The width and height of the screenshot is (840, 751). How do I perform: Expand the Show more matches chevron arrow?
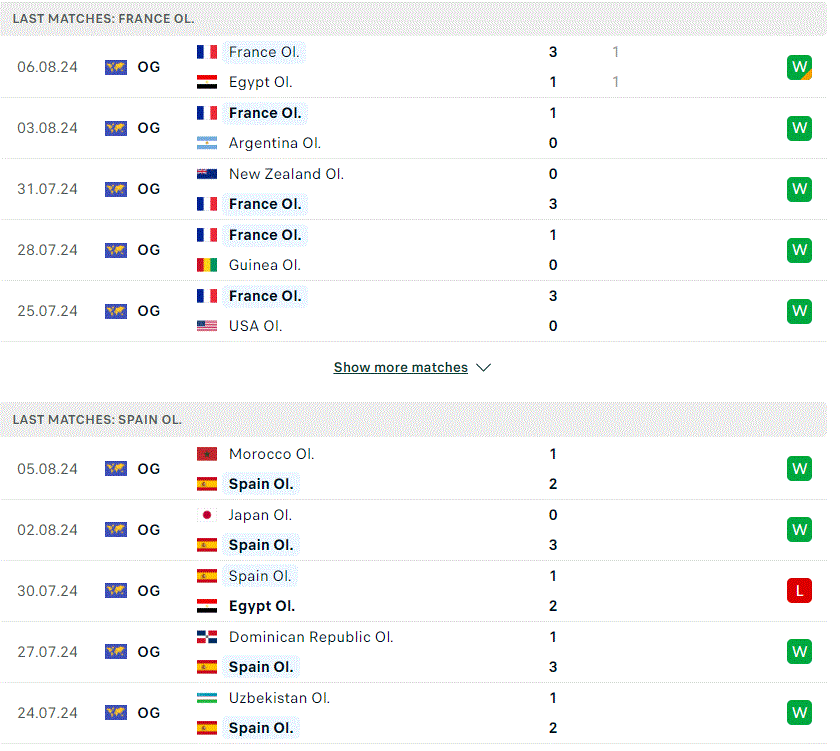coord(483,367)
